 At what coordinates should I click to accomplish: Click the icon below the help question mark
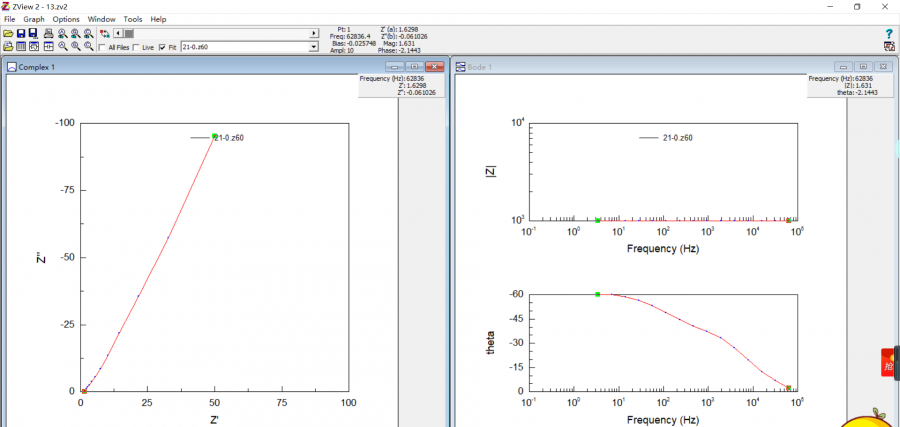click(889, 46)
